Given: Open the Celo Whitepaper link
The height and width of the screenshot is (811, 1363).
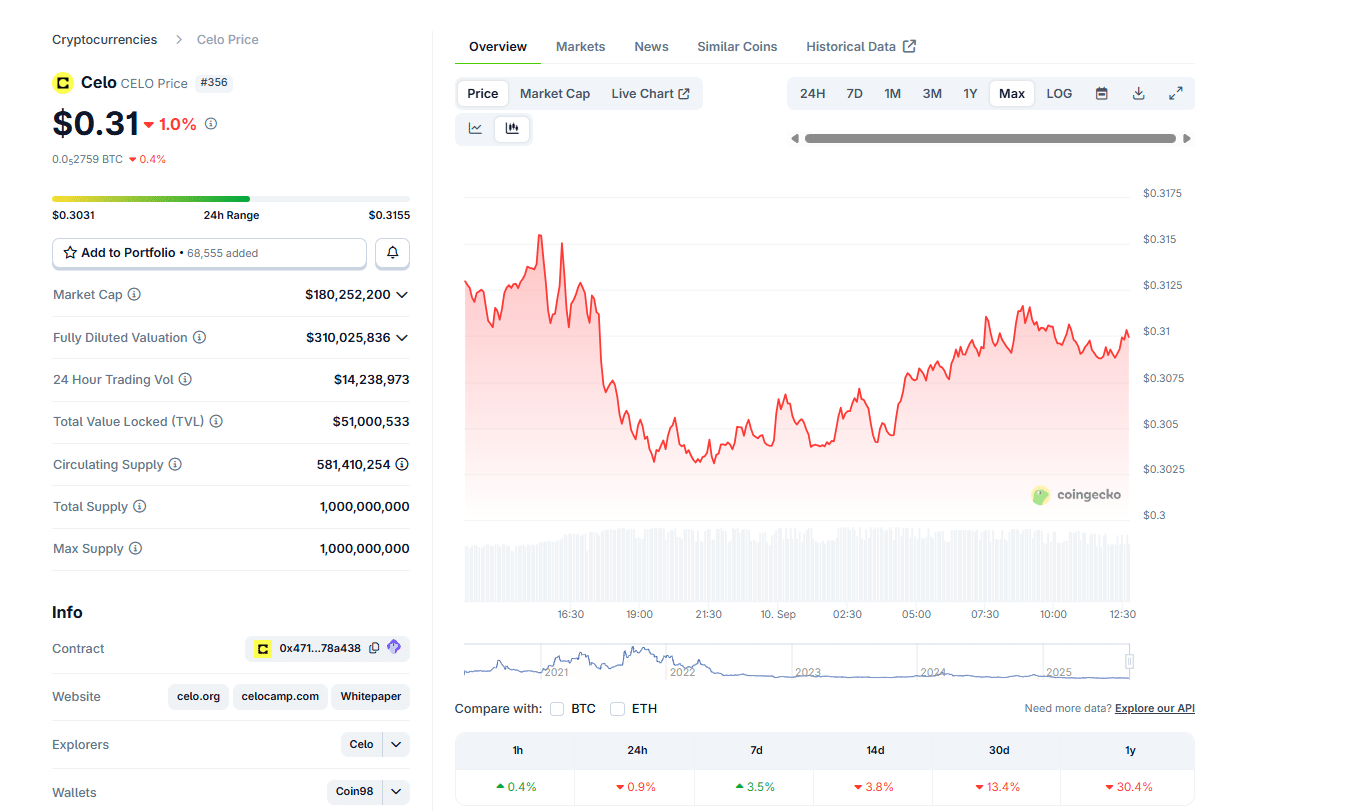Looking at the screenshot, I should click(x=370, y=696).
